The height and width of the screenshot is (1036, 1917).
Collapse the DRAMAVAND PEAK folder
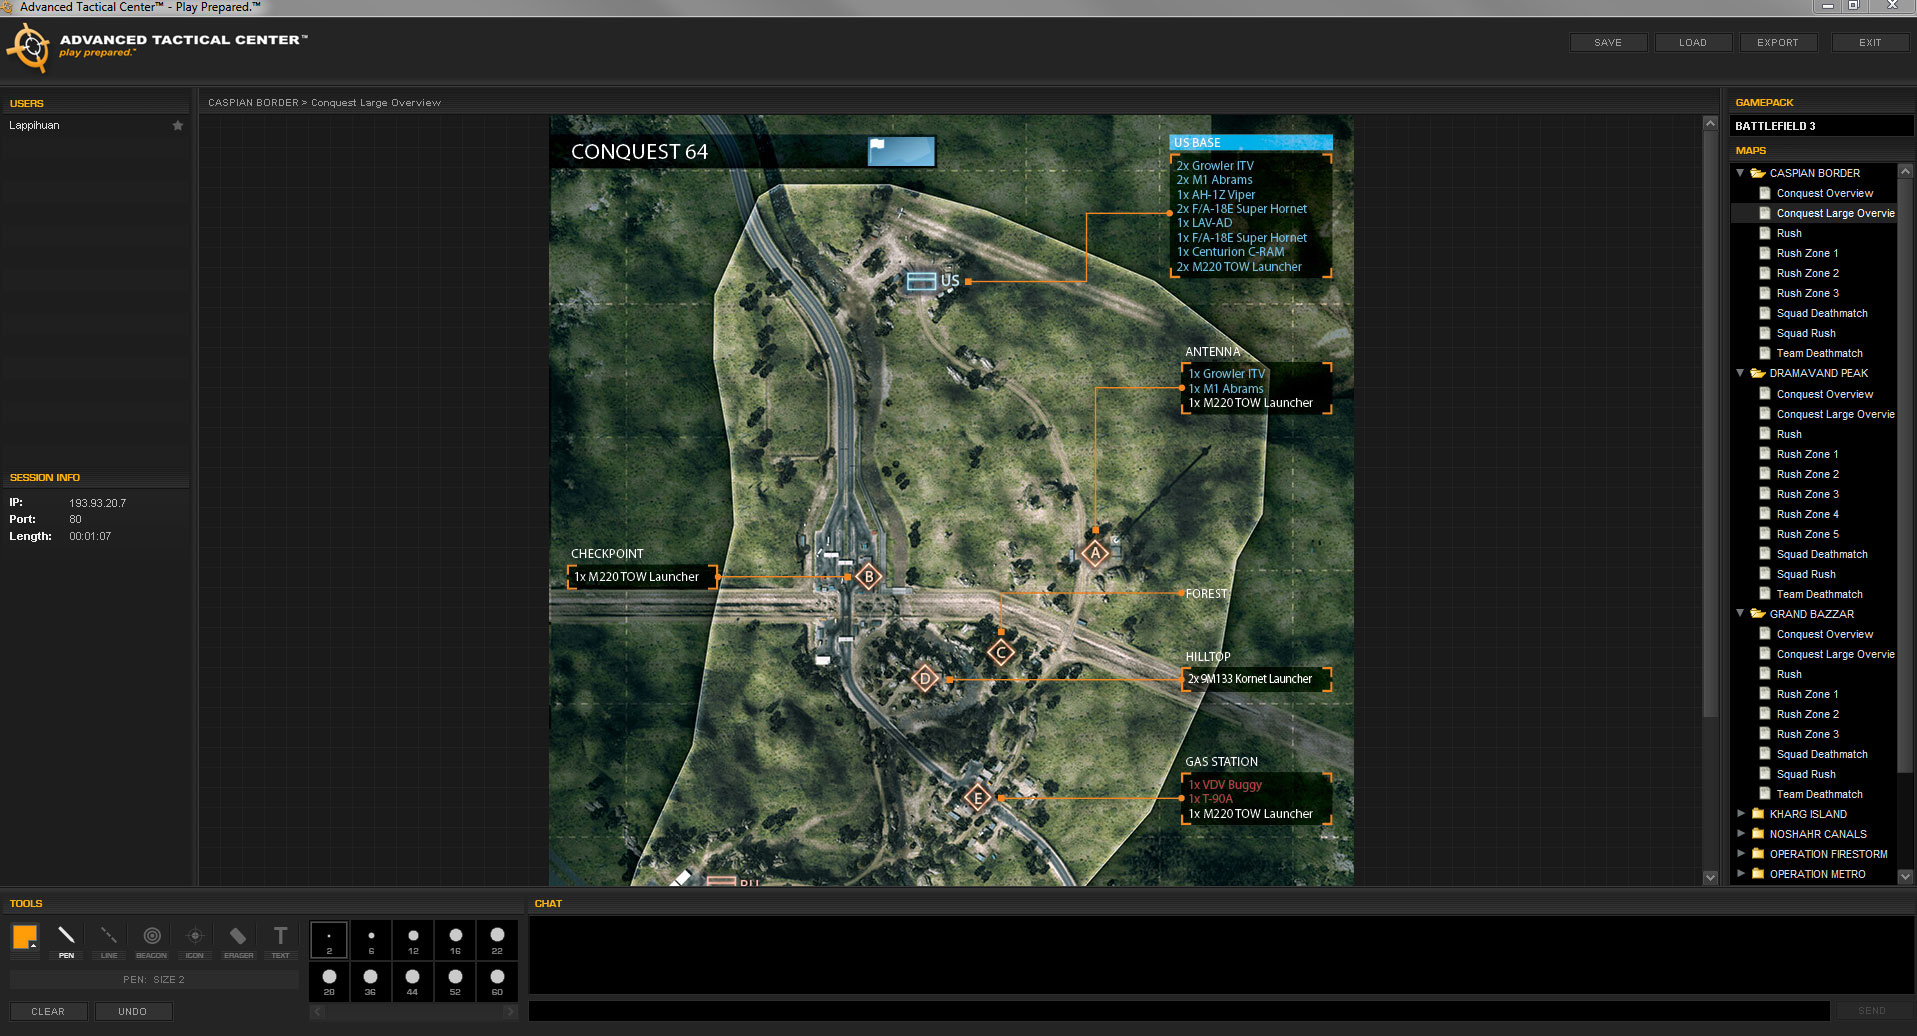click(1740, 373)
